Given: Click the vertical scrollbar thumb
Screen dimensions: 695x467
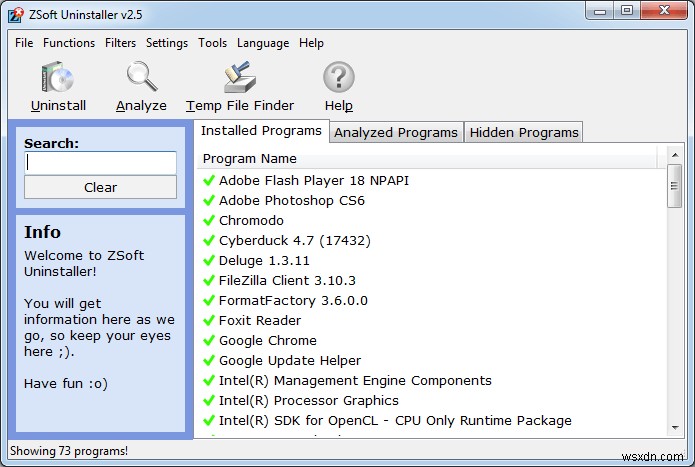Looking at the screenshot, I should (675, 186).
